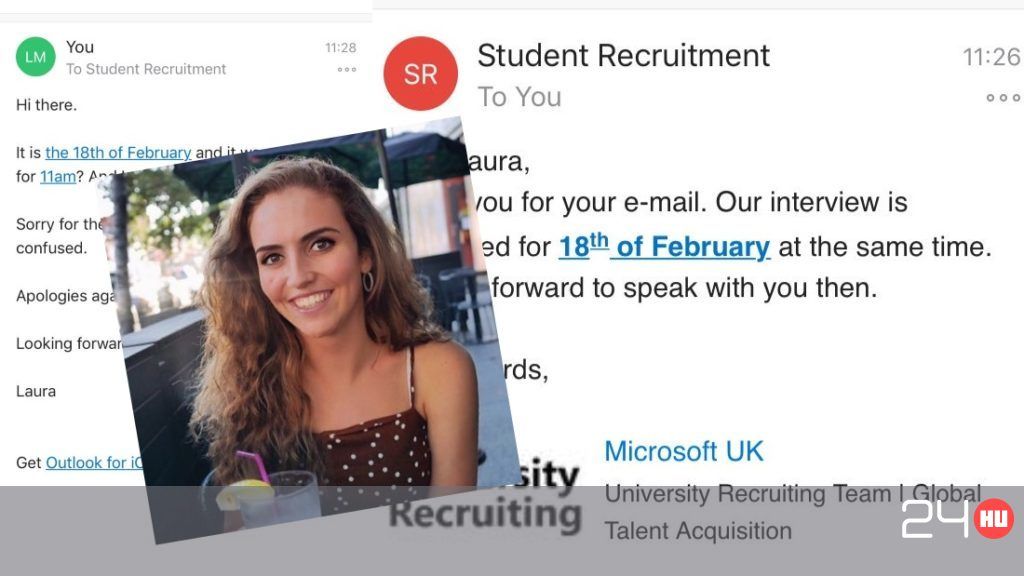Image resolution: width=1024 pixels, height=576 pixels.
Task: Click the green LM sender avatar
Action: 35,57
